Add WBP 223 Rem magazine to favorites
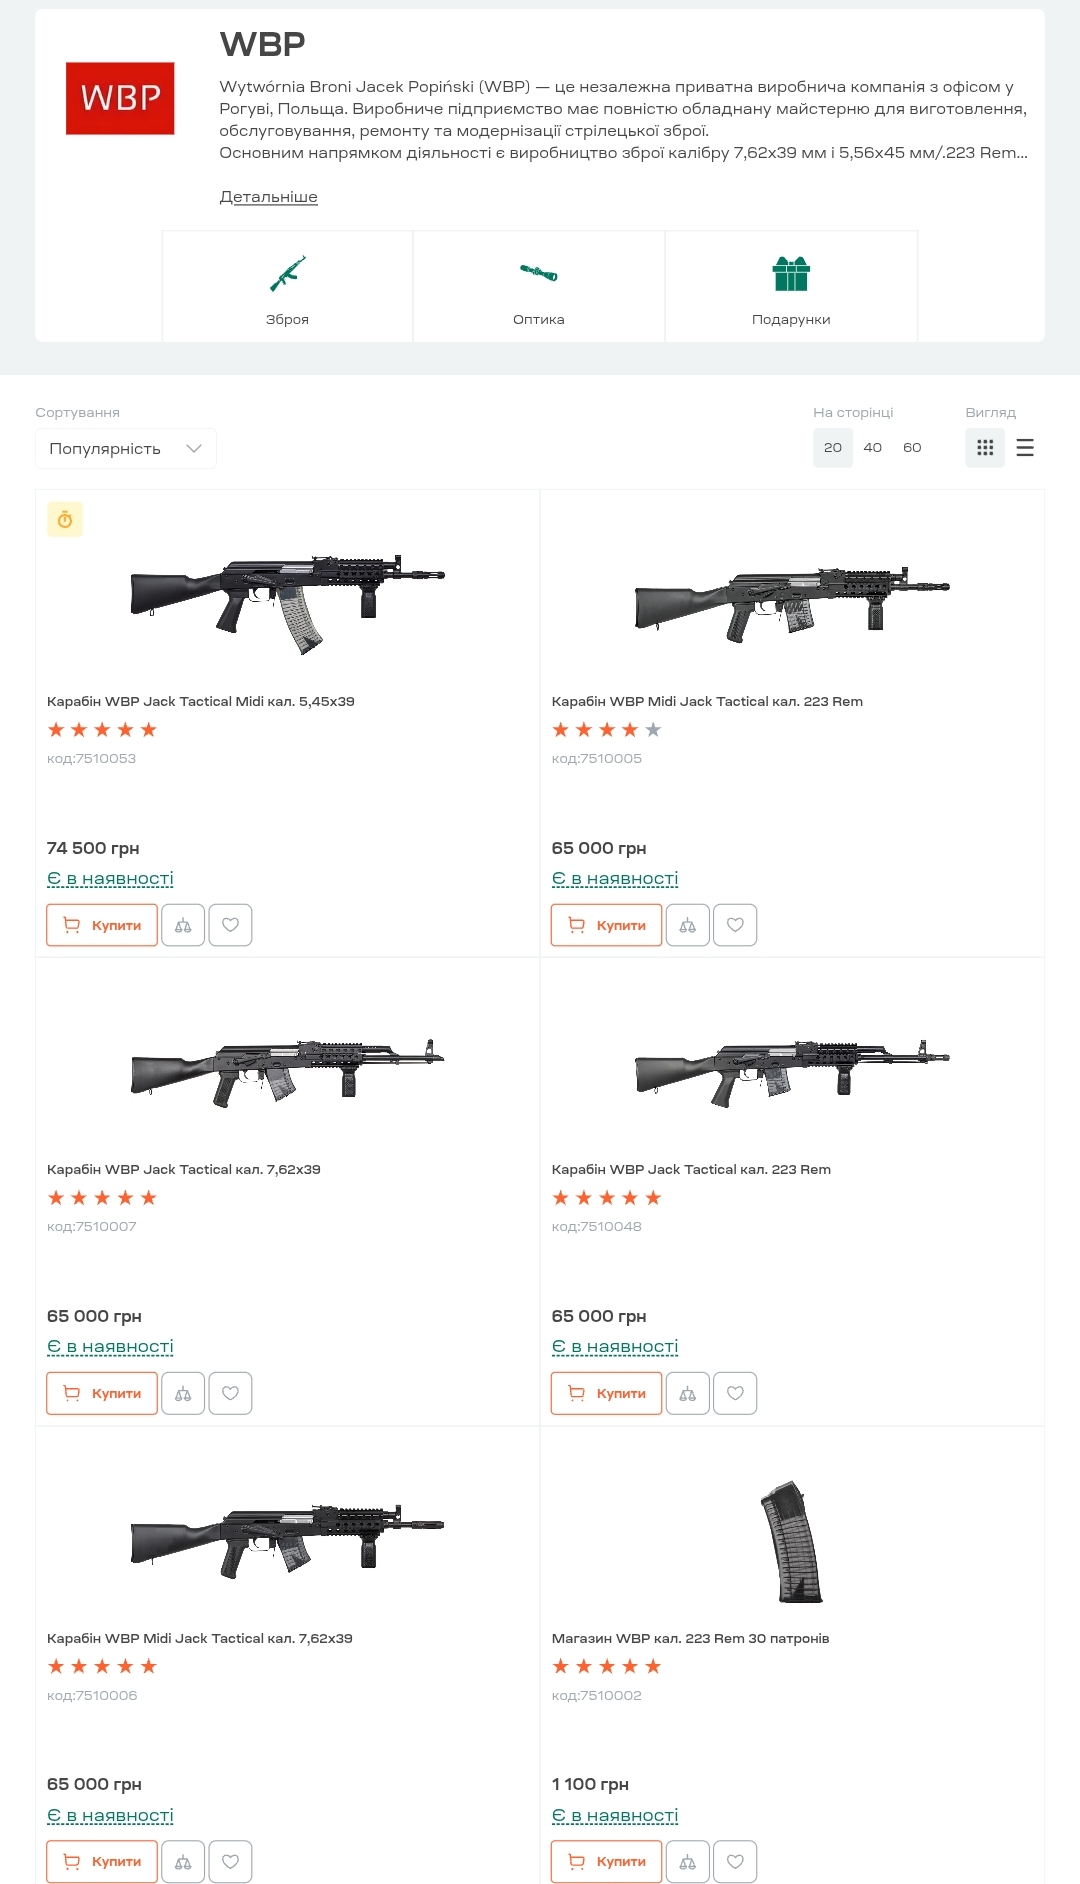1080x1884 pixels. click(735, 1862)
